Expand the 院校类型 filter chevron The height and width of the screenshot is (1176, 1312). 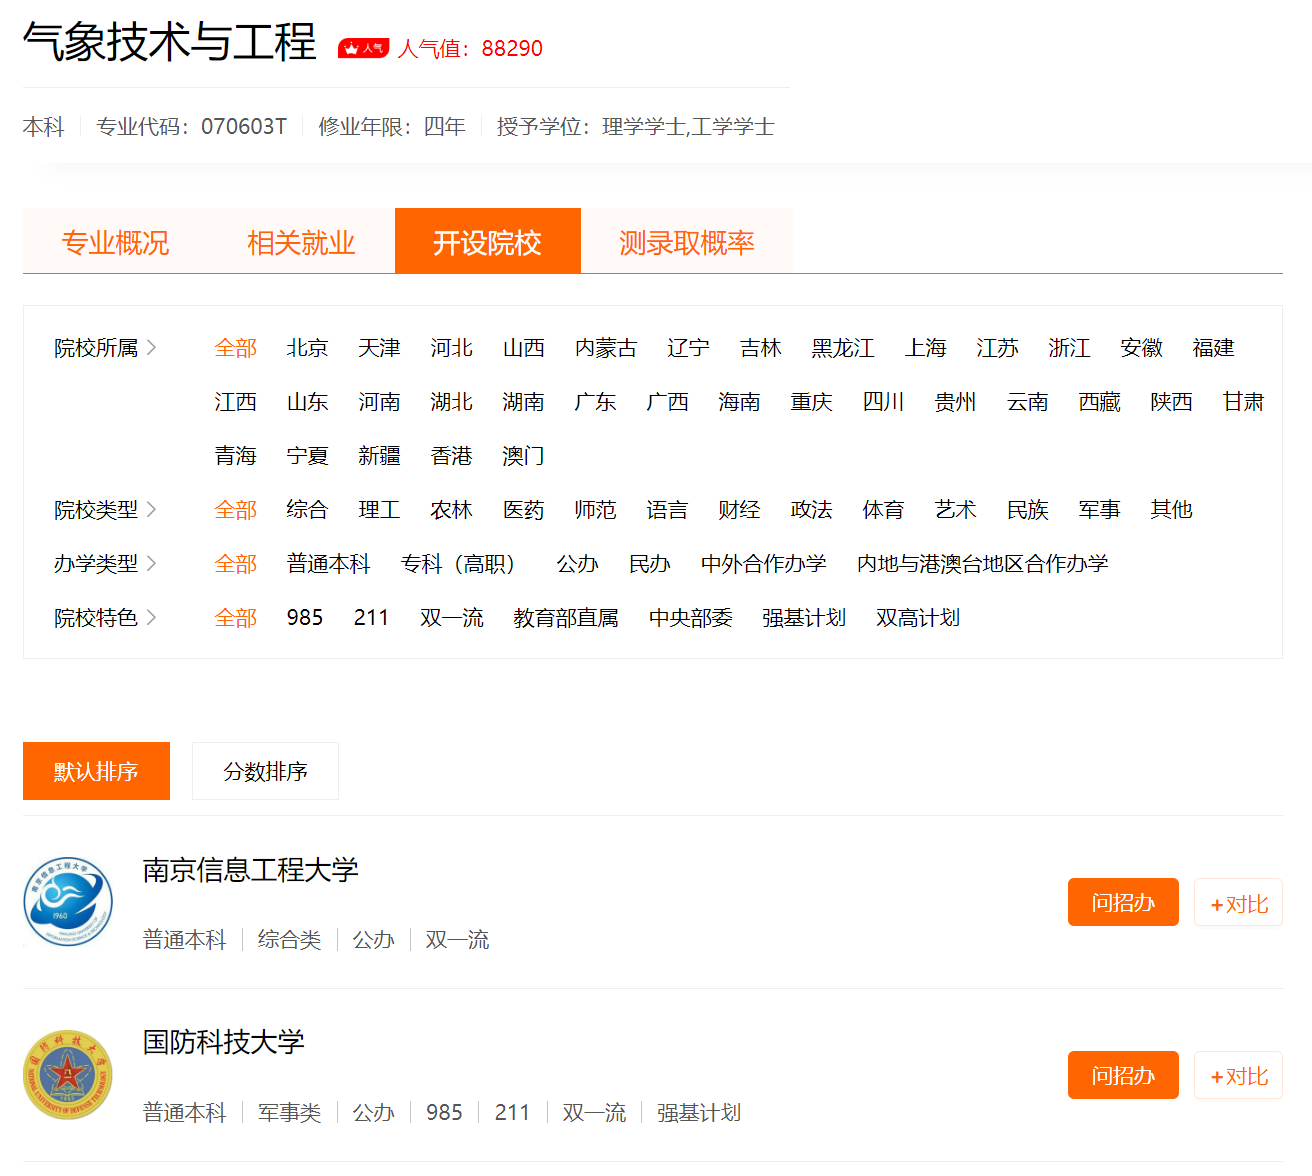151,510
